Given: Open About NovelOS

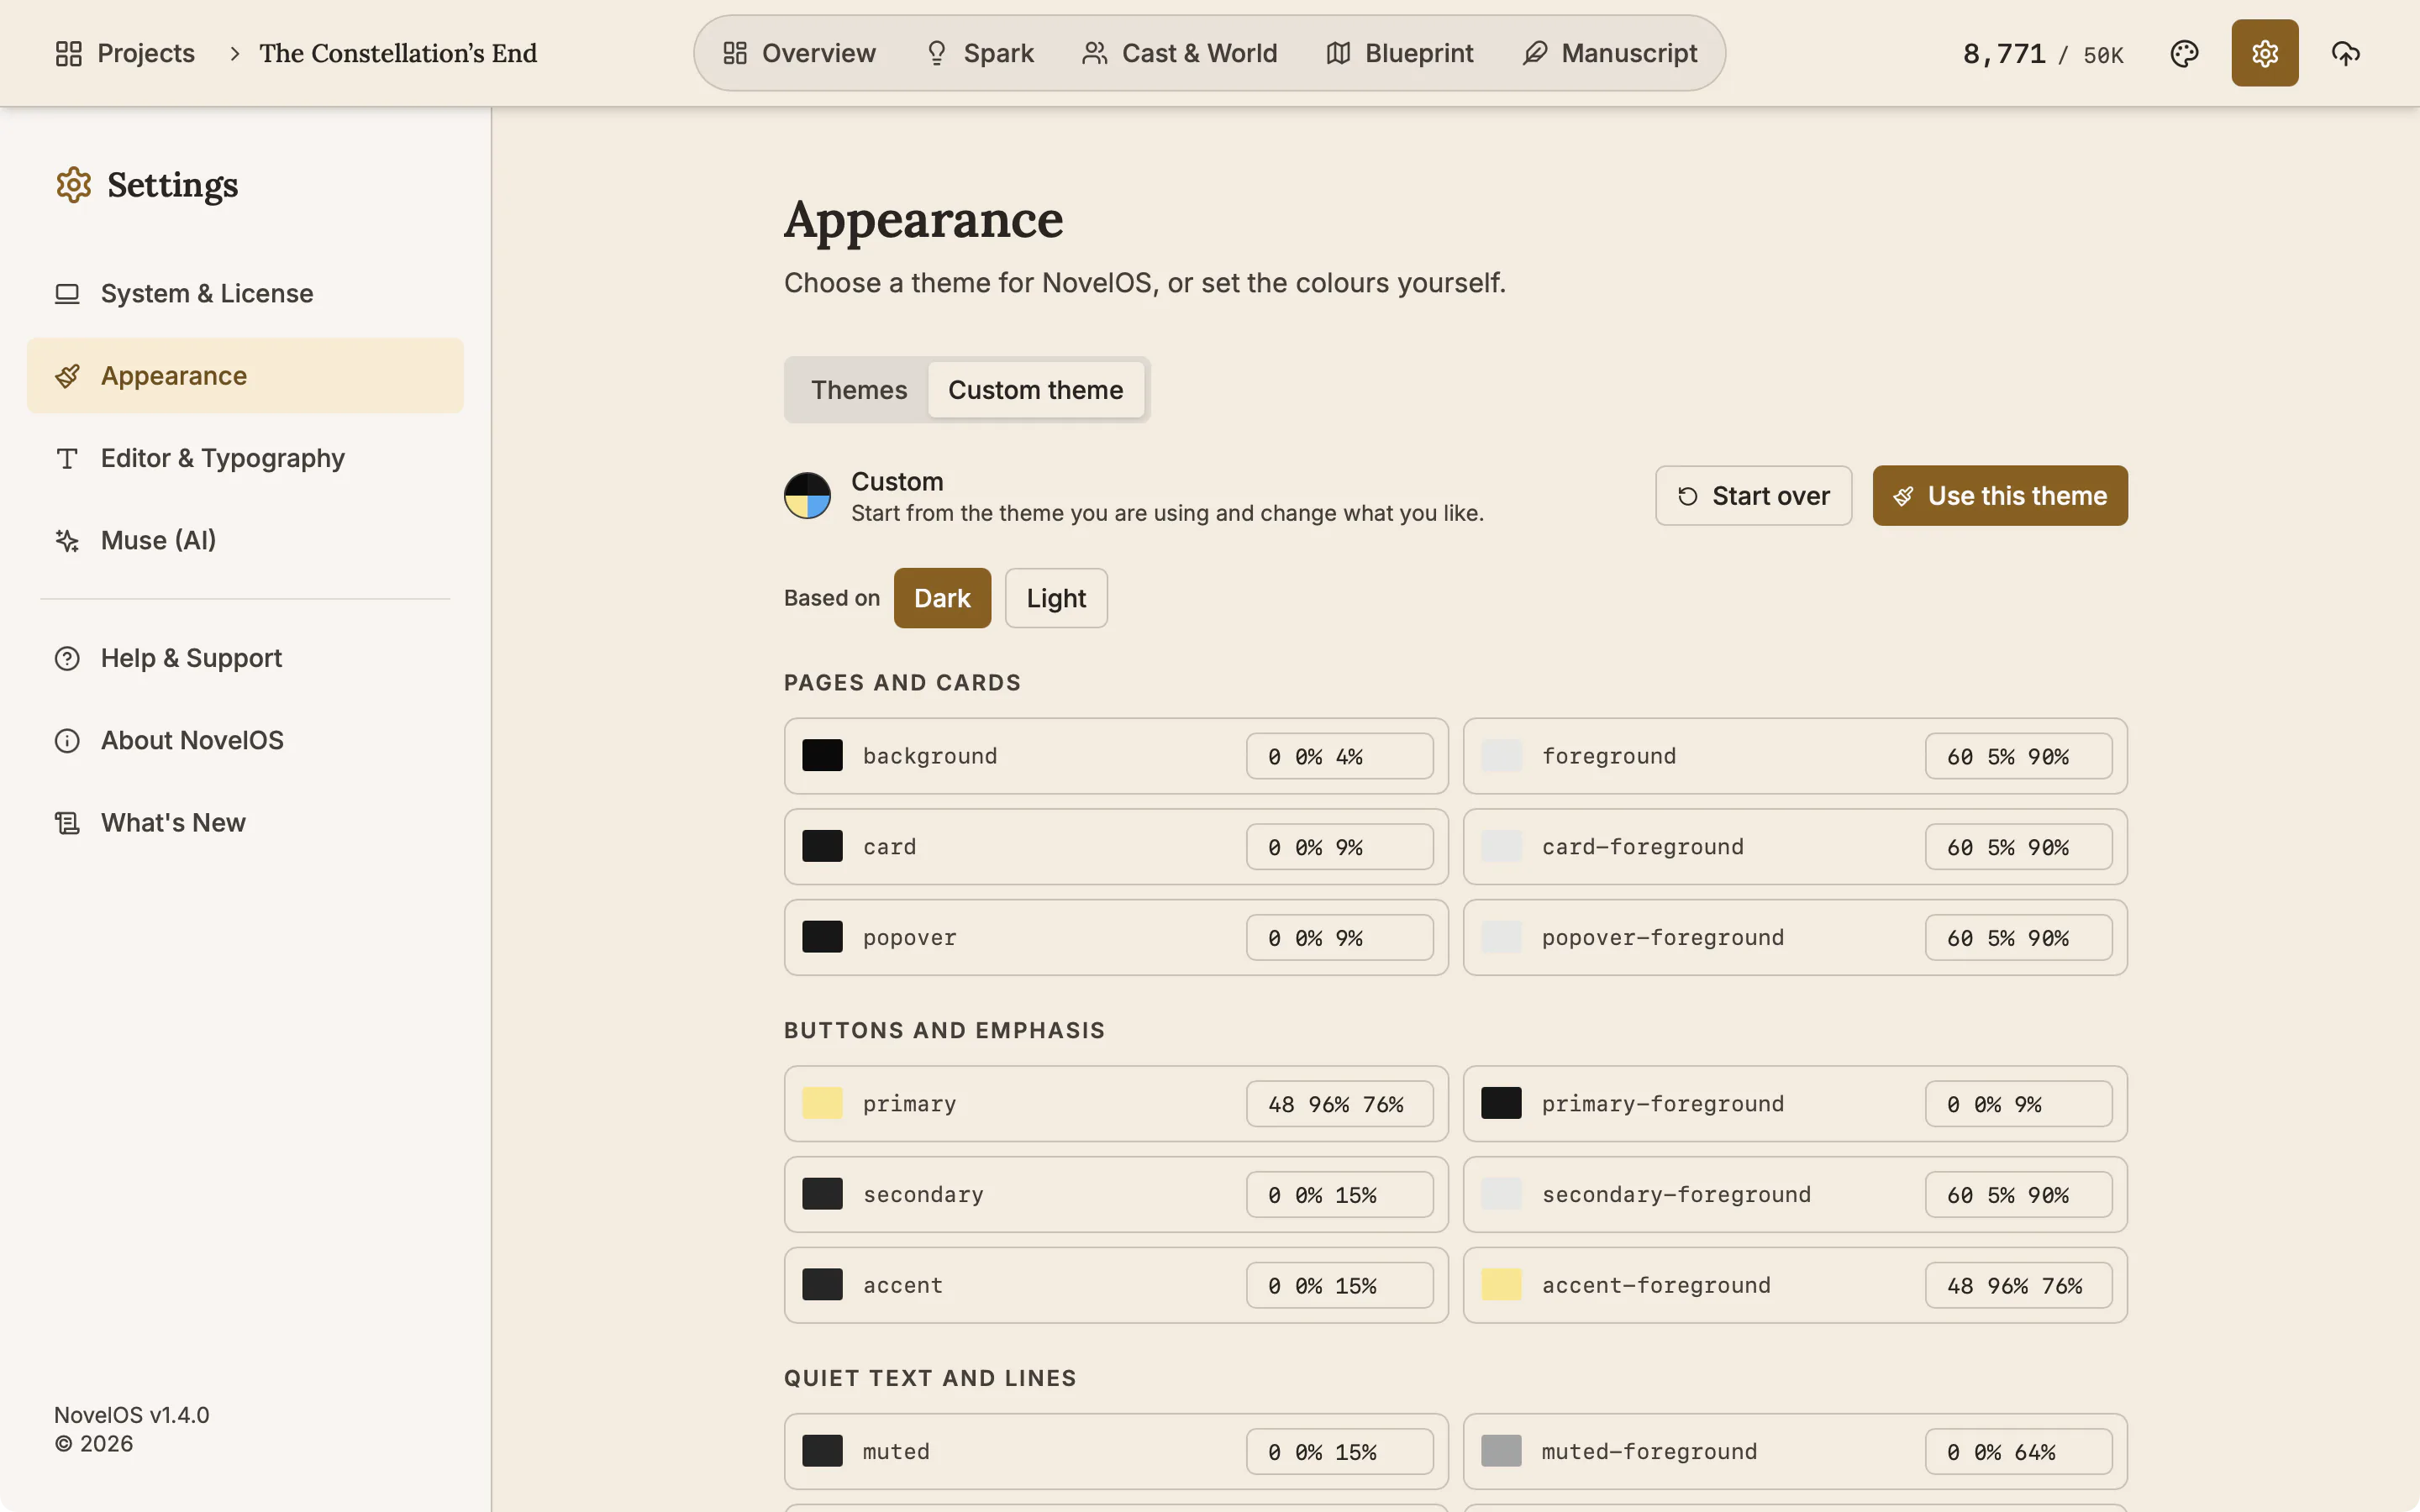Looking at the screenshot, I should 245,740.
